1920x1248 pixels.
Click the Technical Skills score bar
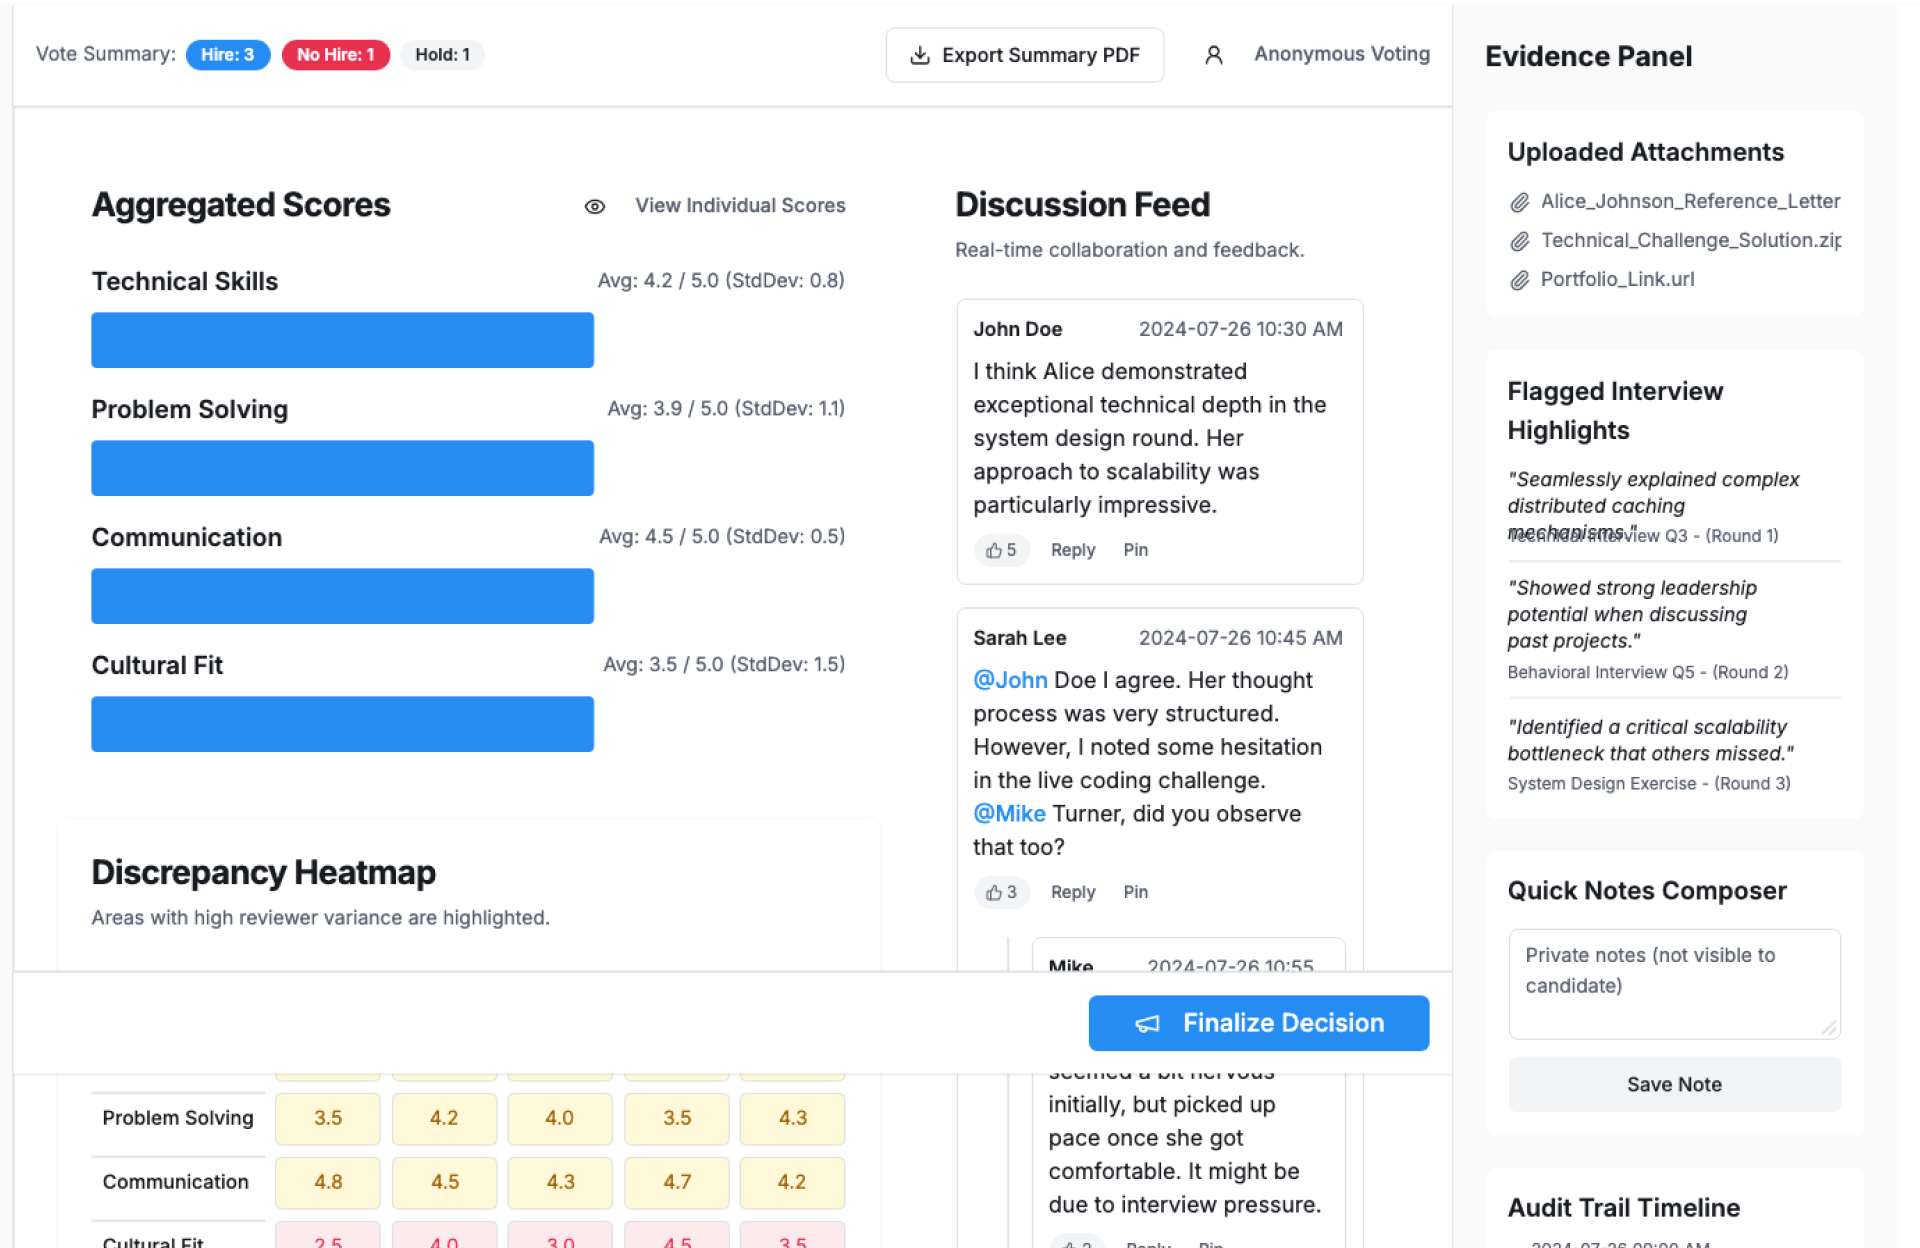(342, 340)
